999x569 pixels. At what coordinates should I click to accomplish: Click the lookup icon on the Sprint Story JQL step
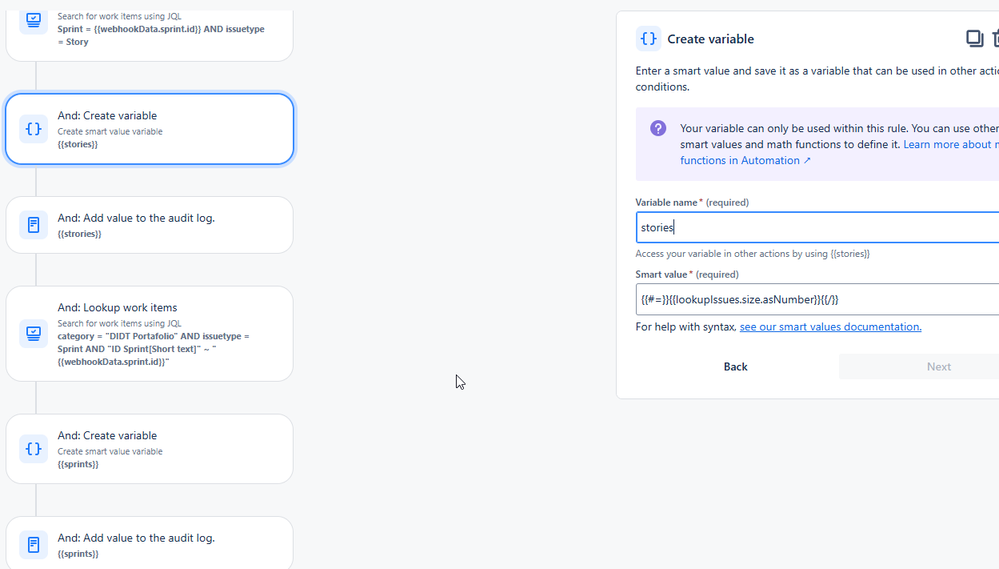click(x=33, y=20)
